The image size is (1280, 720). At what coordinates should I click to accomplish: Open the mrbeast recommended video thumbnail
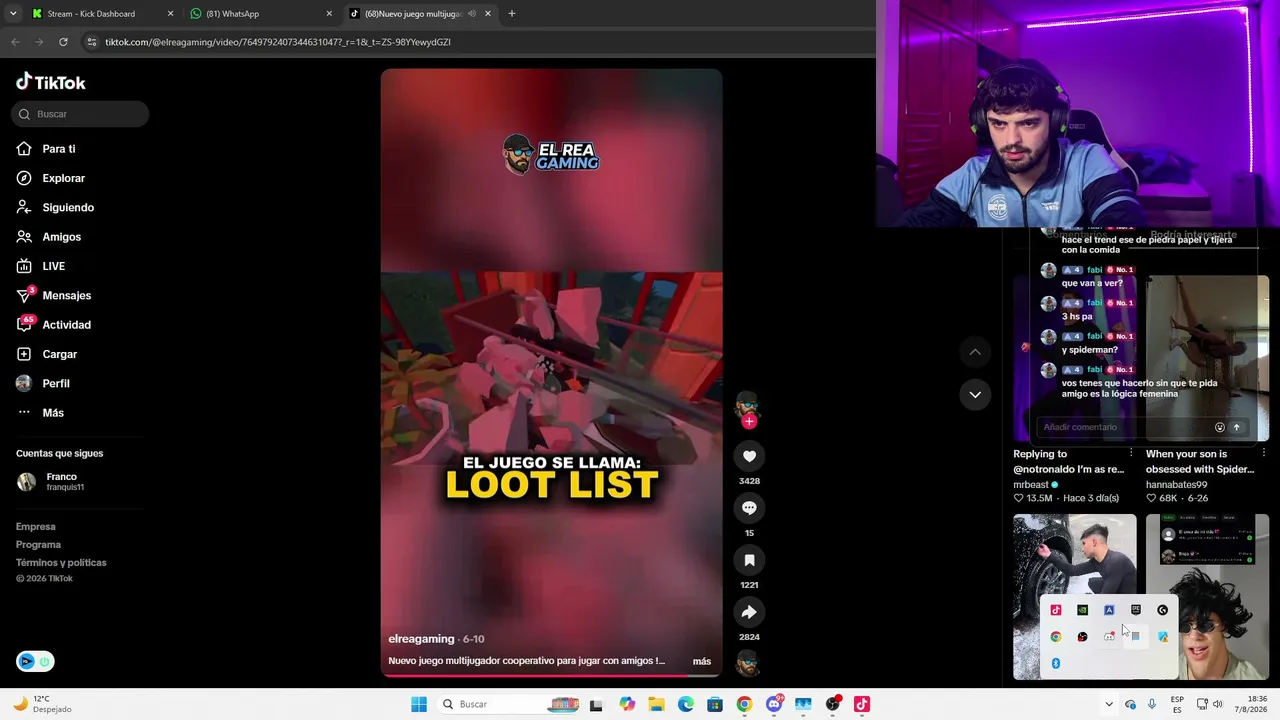[1075, 358]
